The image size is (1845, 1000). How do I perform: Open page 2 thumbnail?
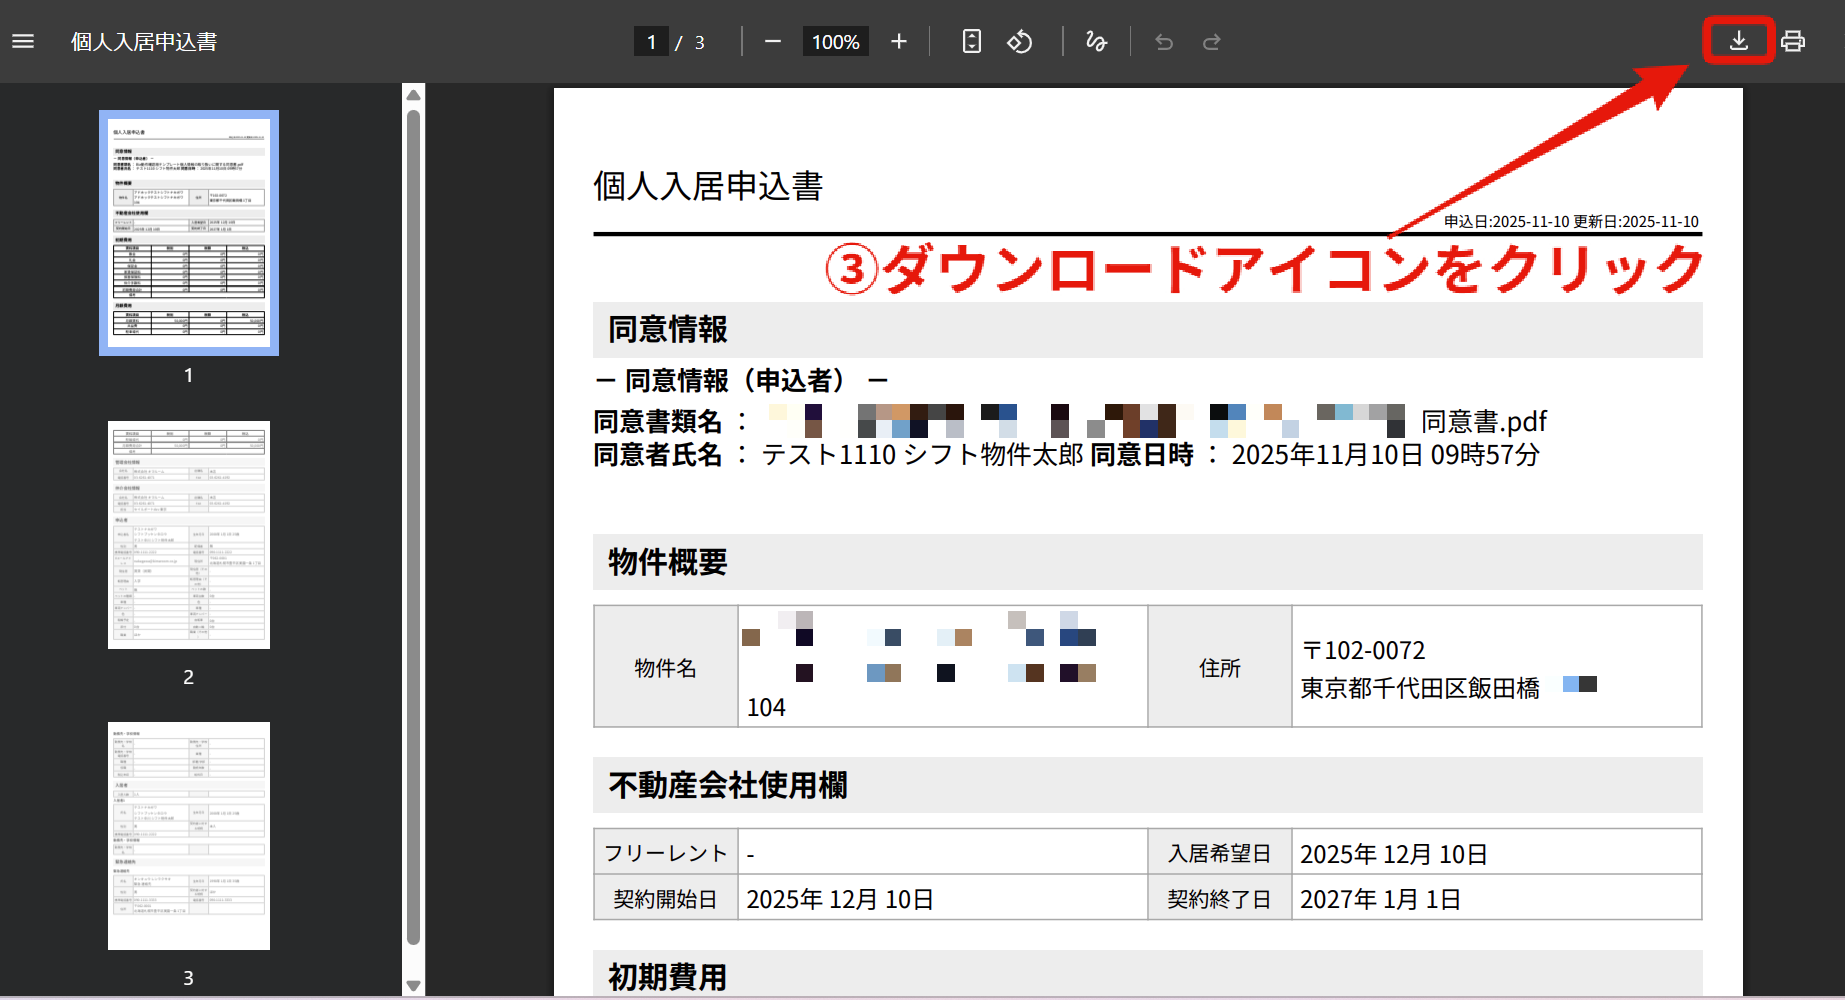[189, 535]
